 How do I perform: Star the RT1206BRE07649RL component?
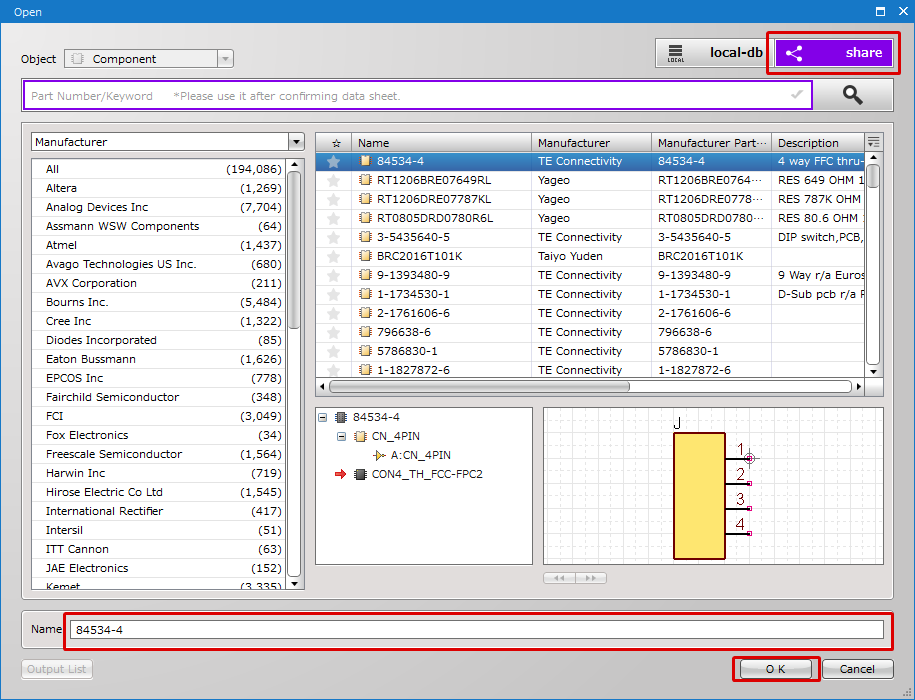tap(334, 180)
